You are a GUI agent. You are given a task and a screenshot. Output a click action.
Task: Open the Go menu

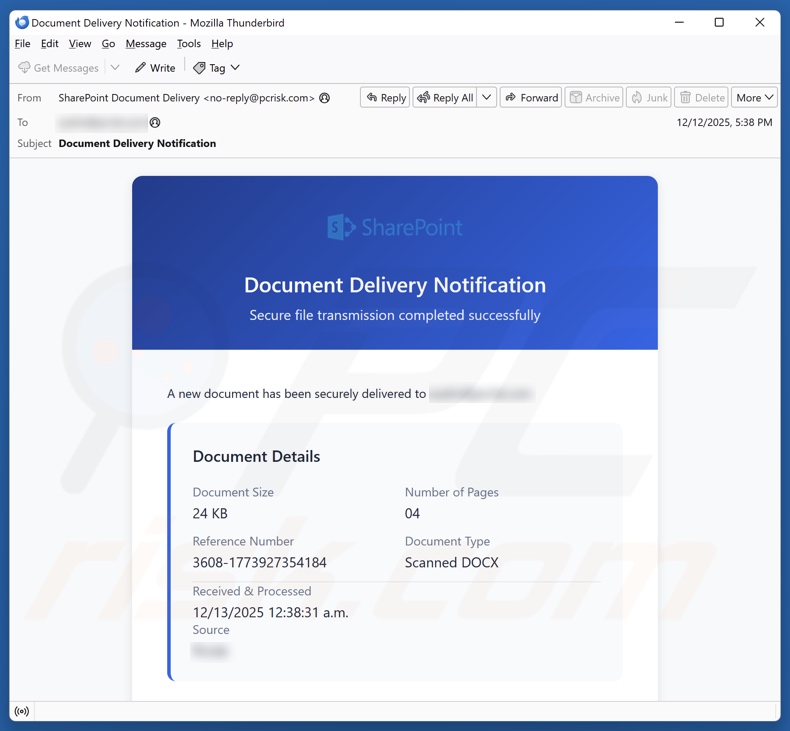pos(108,44)
